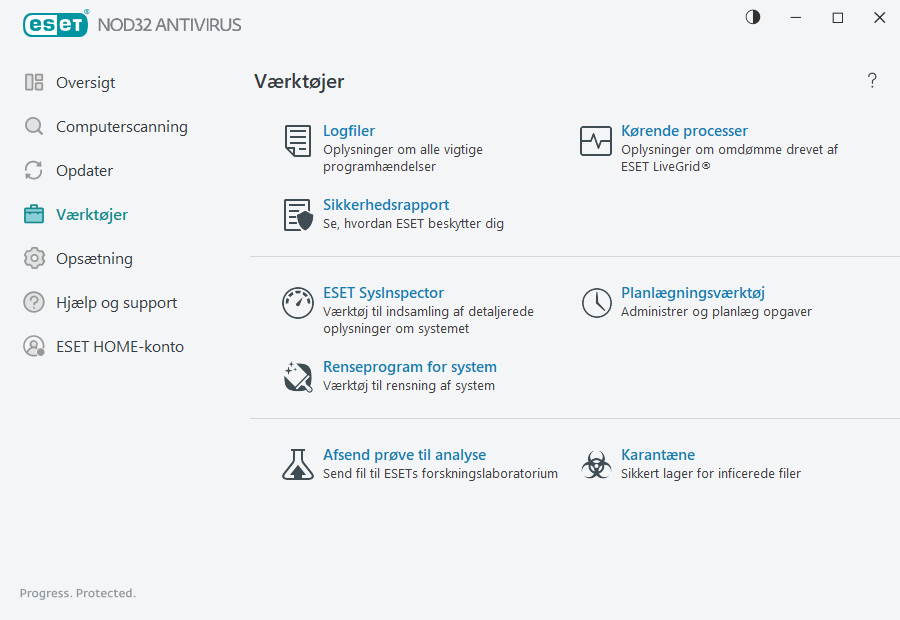Select Opdater in the sidebar
The height and width of the screenshot is (620, 900).
pyautogui.click(x=84, y=171)
